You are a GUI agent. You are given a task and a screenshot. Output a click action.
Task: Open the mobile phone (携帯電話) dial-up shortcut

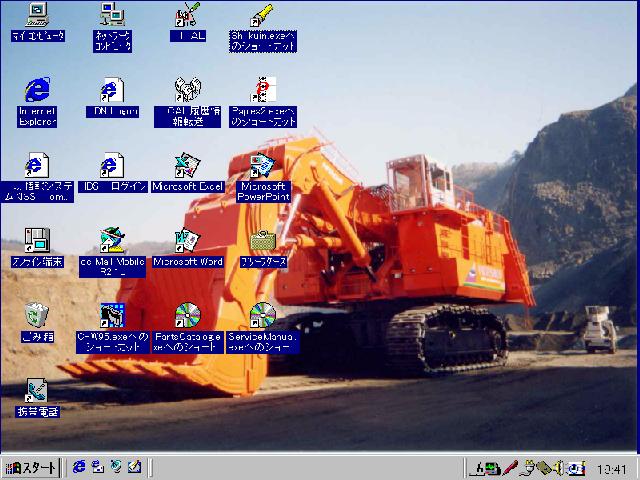tap(37, 390)
